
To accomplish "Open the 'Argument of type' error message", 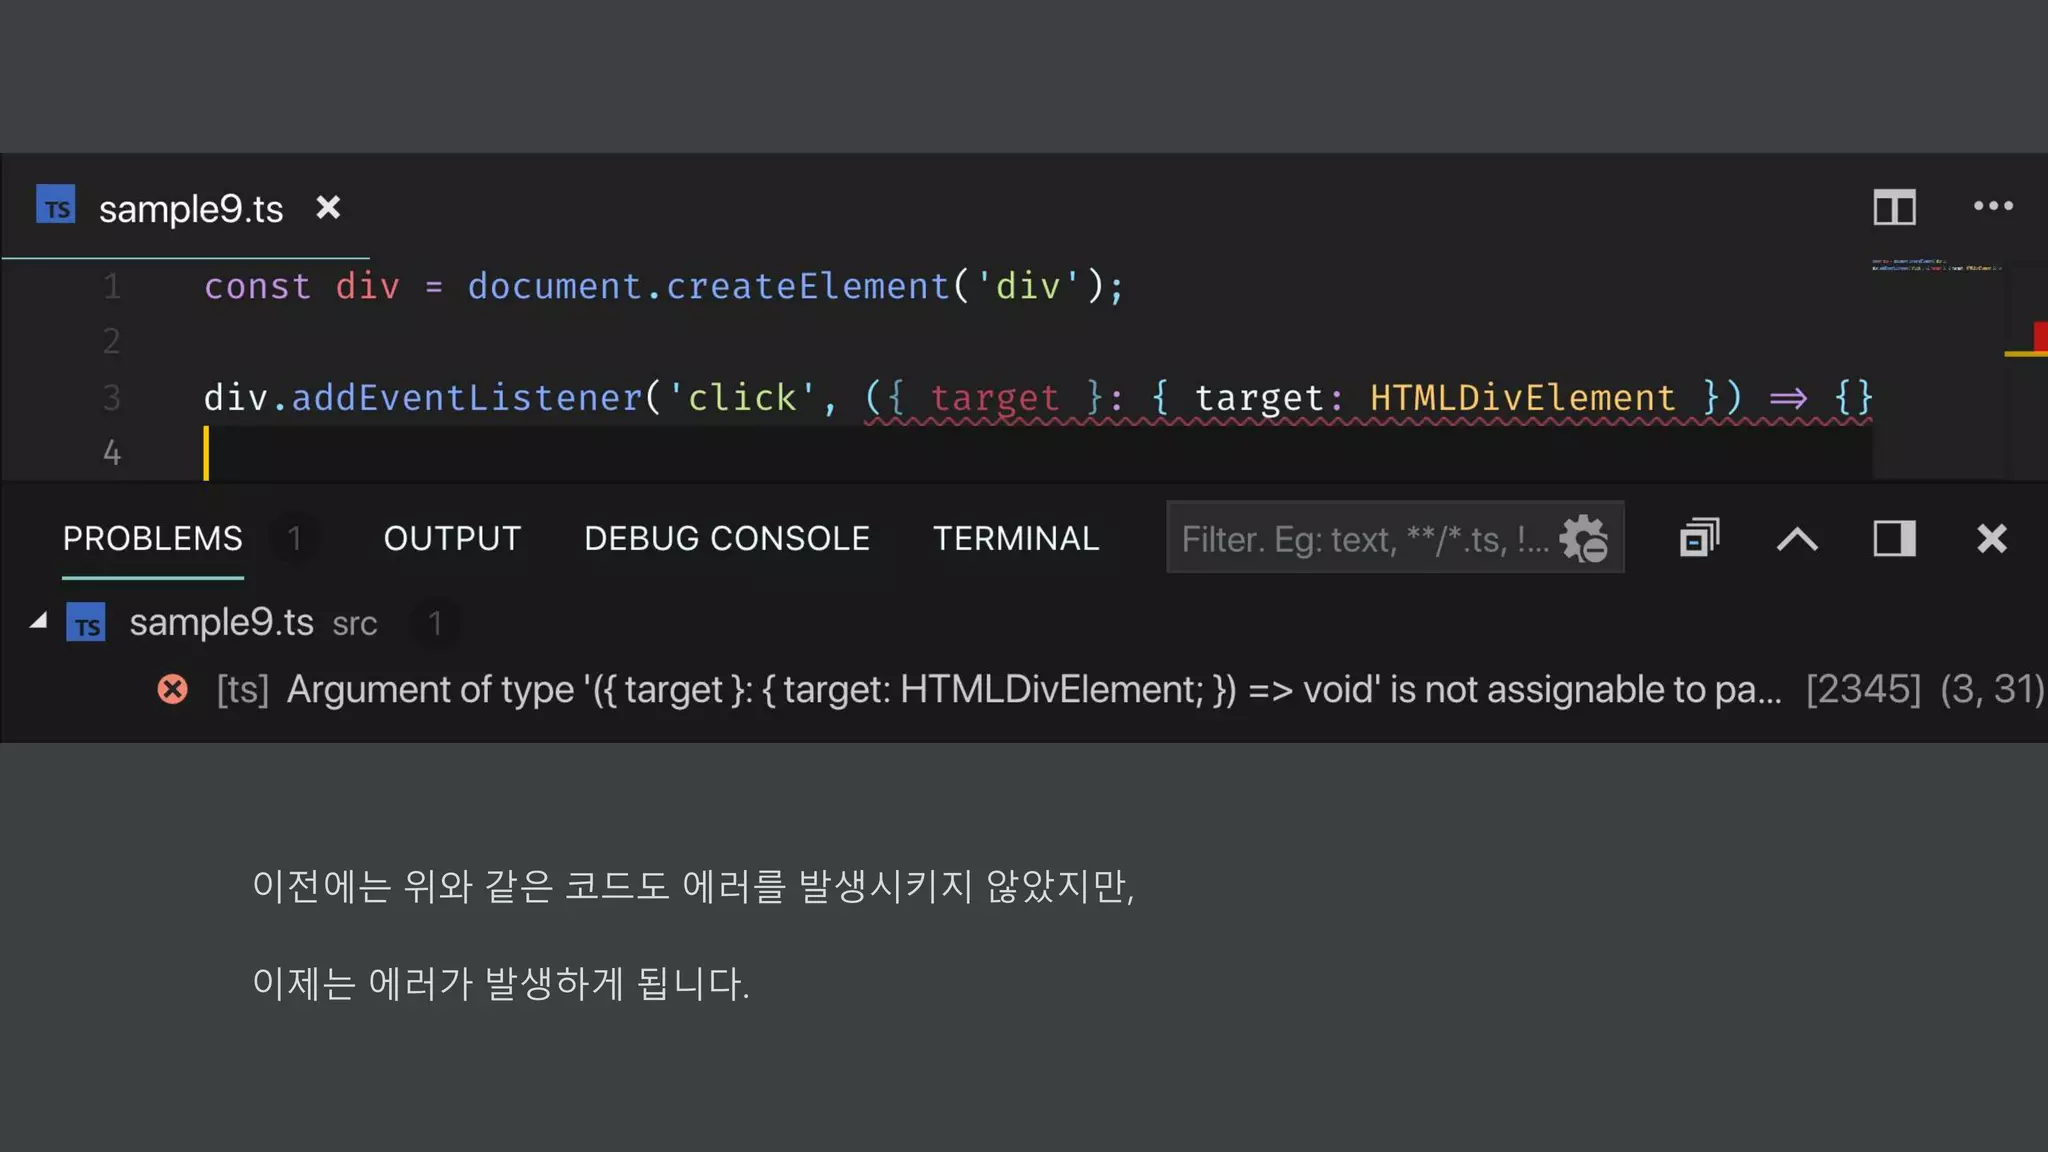I will pos(1034,689).
